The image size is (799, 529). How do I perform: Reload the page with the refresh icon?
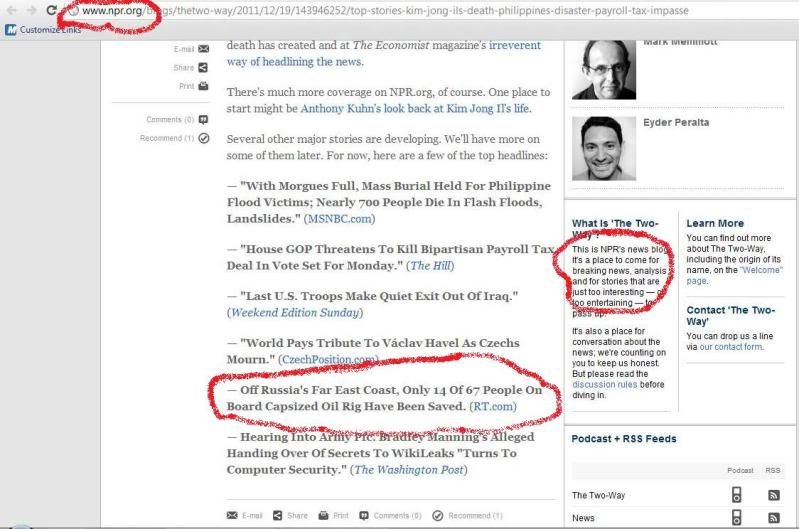(x=51, y=10)
